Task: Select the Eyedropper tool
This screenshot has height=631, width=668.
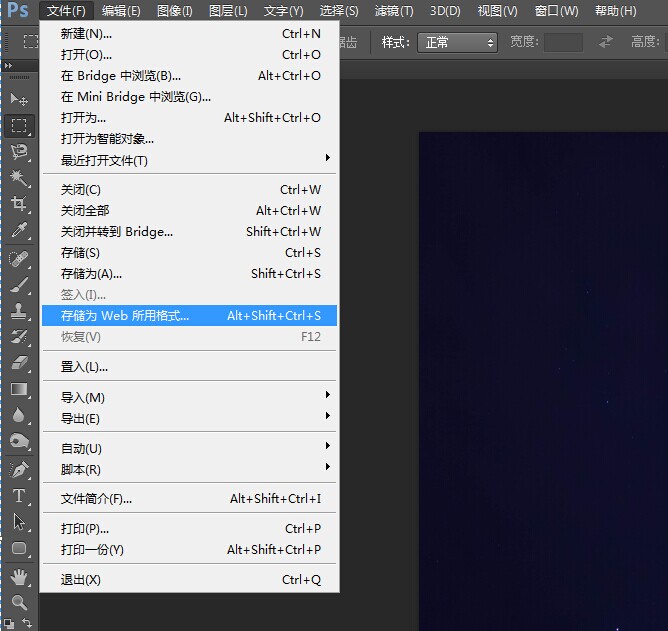Action: click(19, 231)
